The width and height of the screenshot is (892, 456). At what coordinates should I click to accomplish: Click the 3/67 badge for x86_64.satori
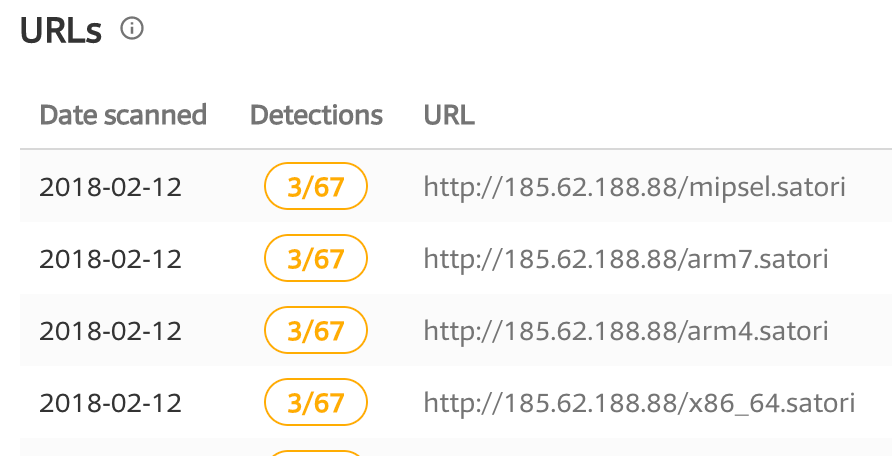coord(316,402)
